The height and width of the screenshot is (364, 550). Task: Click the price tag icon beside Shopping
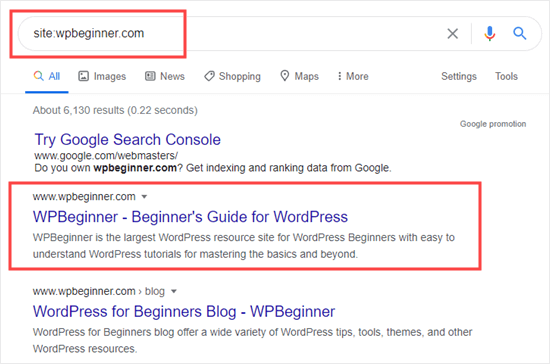(x=209, y=76)
